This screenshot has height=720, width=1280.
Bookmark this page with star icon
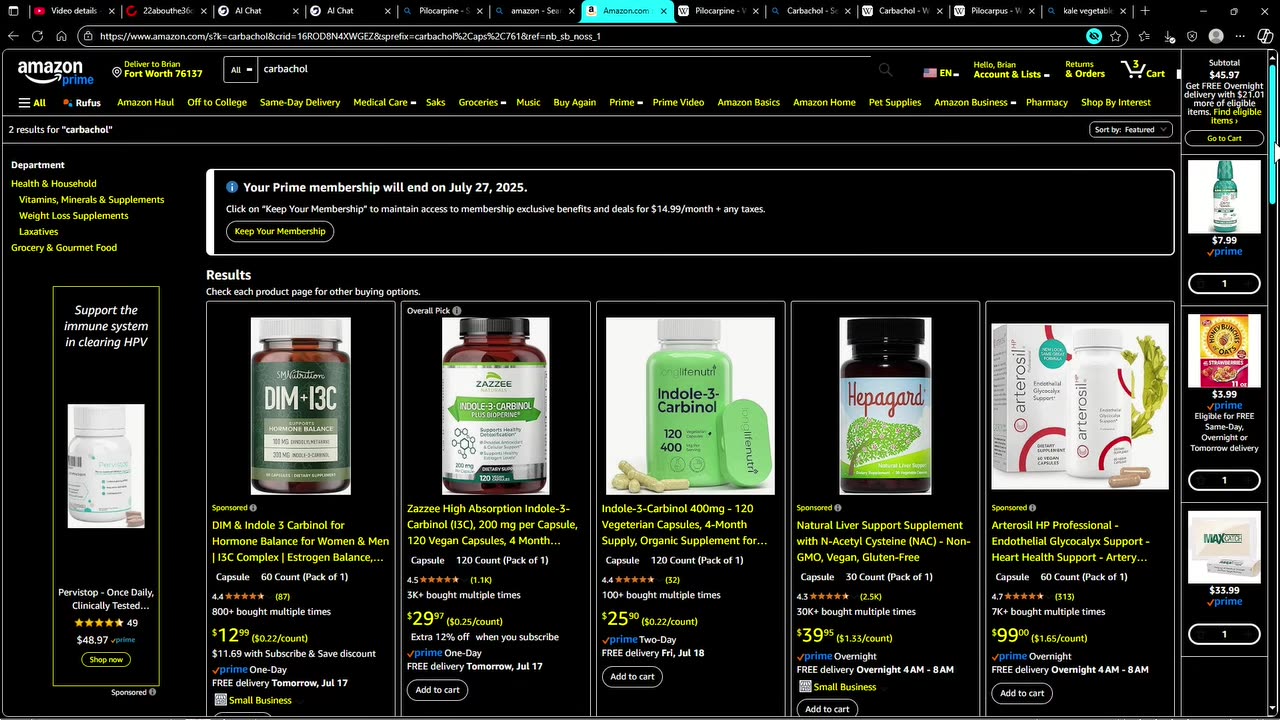click(1116, 36)
